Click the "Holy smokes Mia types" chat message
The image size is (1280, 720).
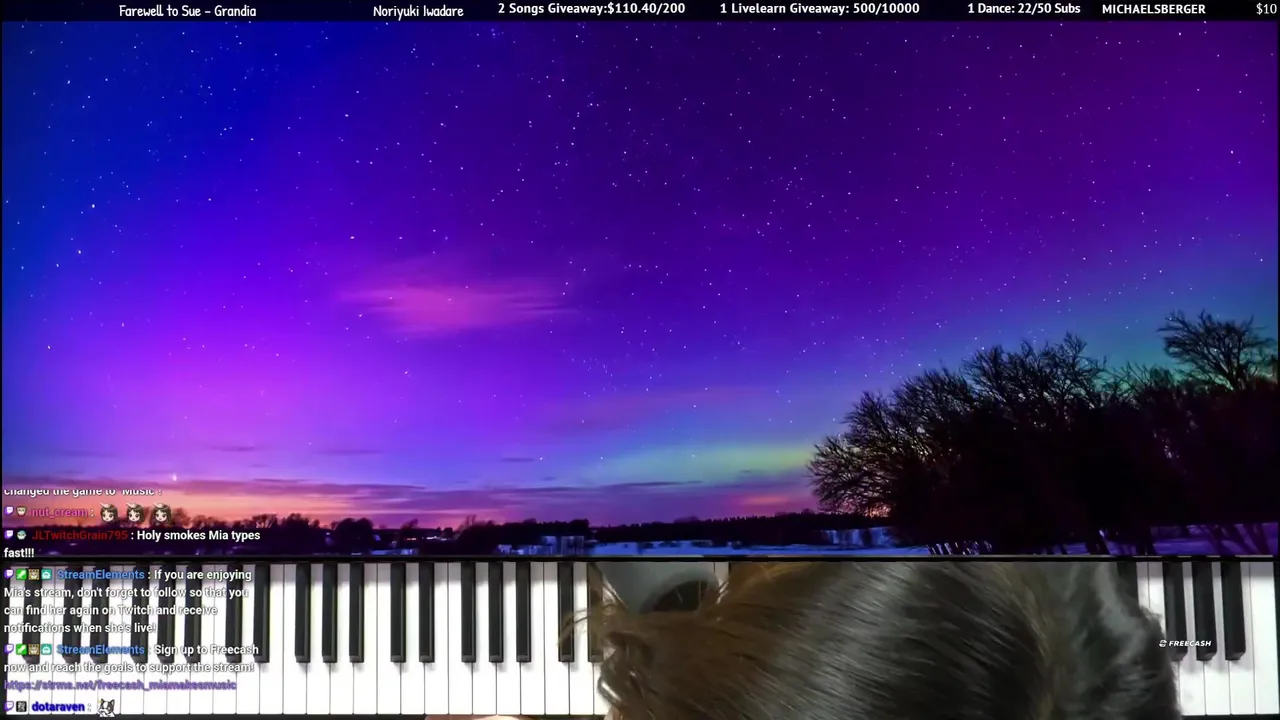[198, 535]
